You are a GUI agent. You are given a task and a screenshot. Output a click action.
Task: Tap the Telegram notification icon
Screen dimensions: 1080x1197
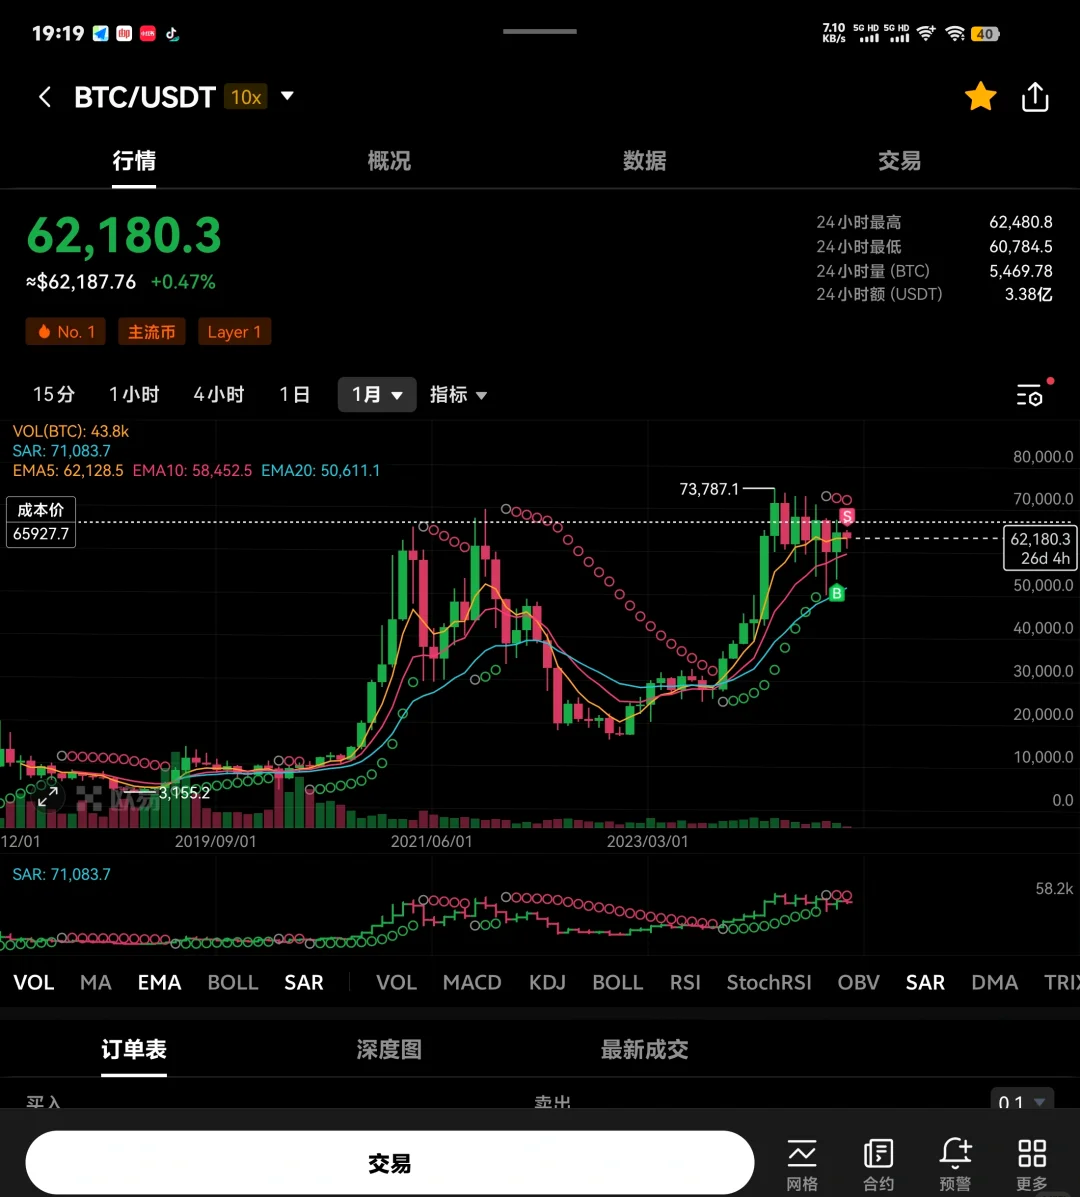point(101,34)
